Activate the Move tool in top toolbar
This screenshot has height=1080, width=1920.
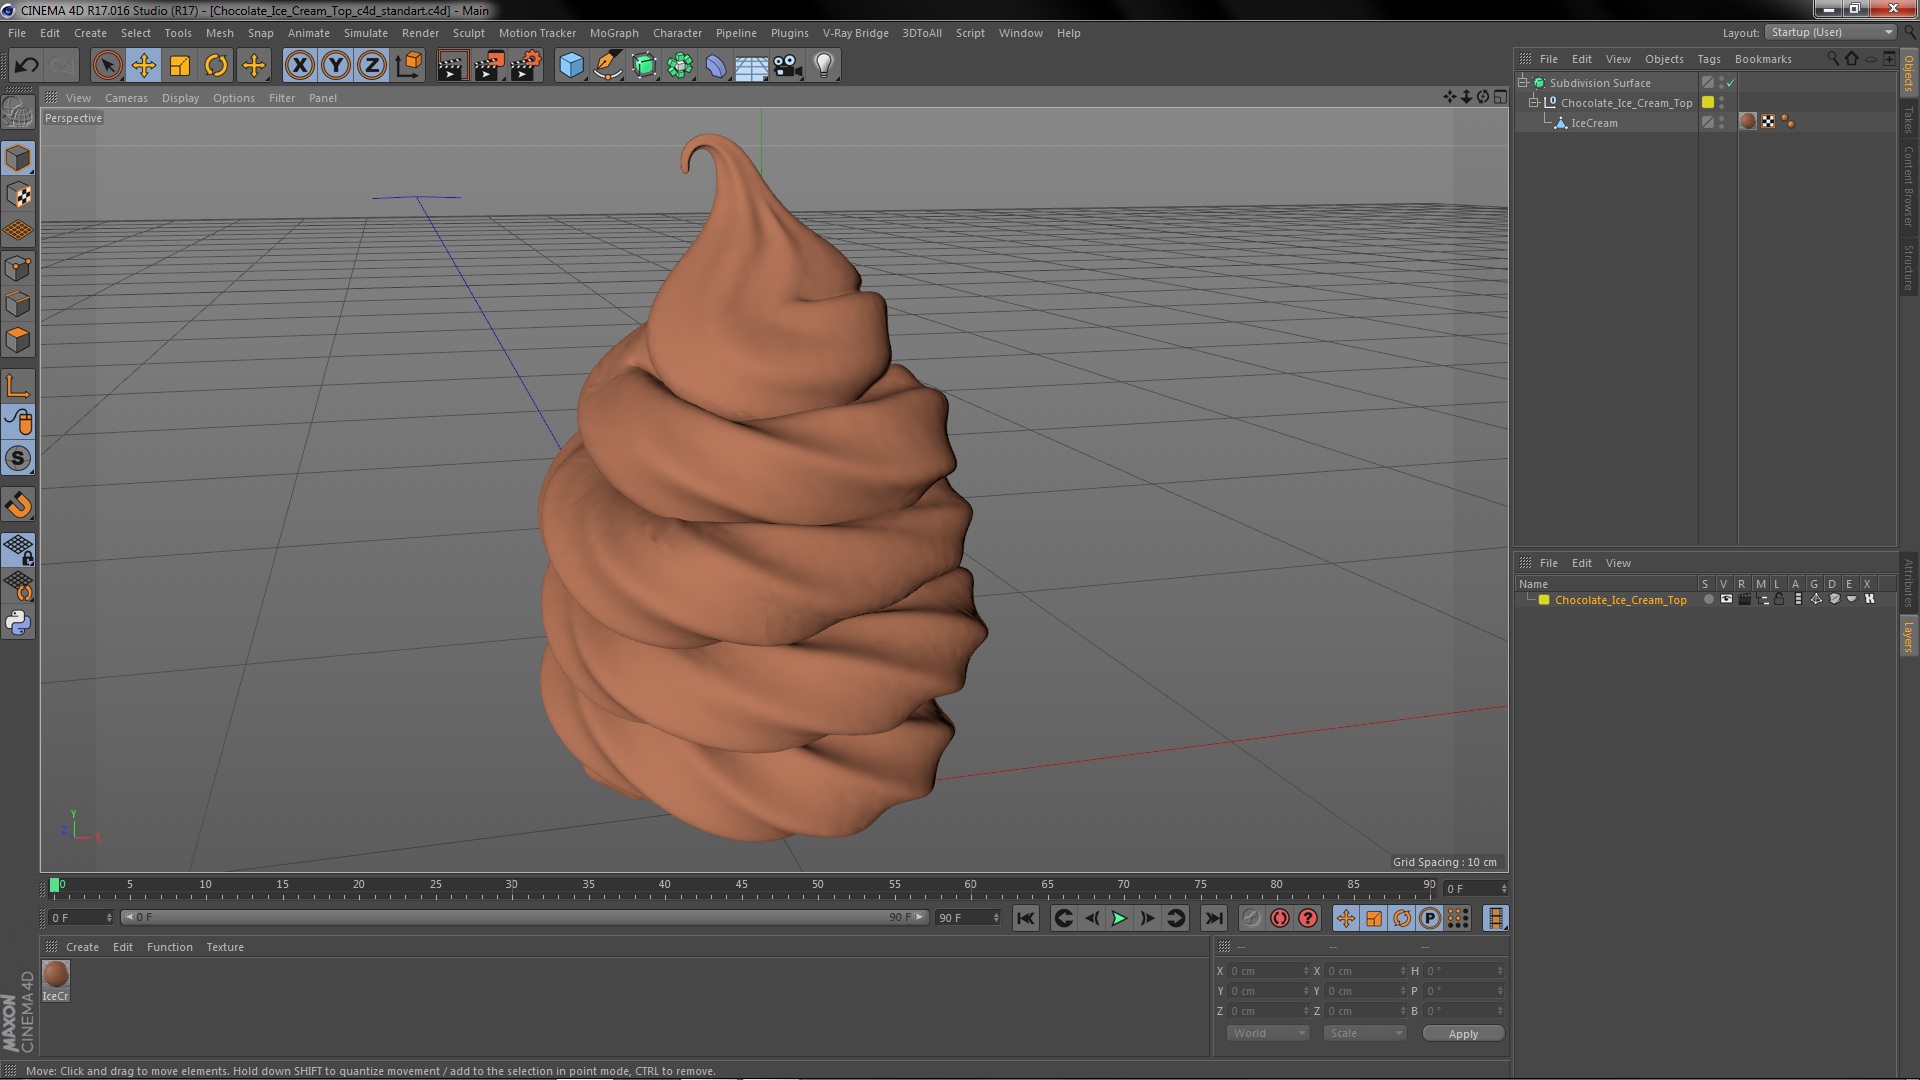(143, 66)
